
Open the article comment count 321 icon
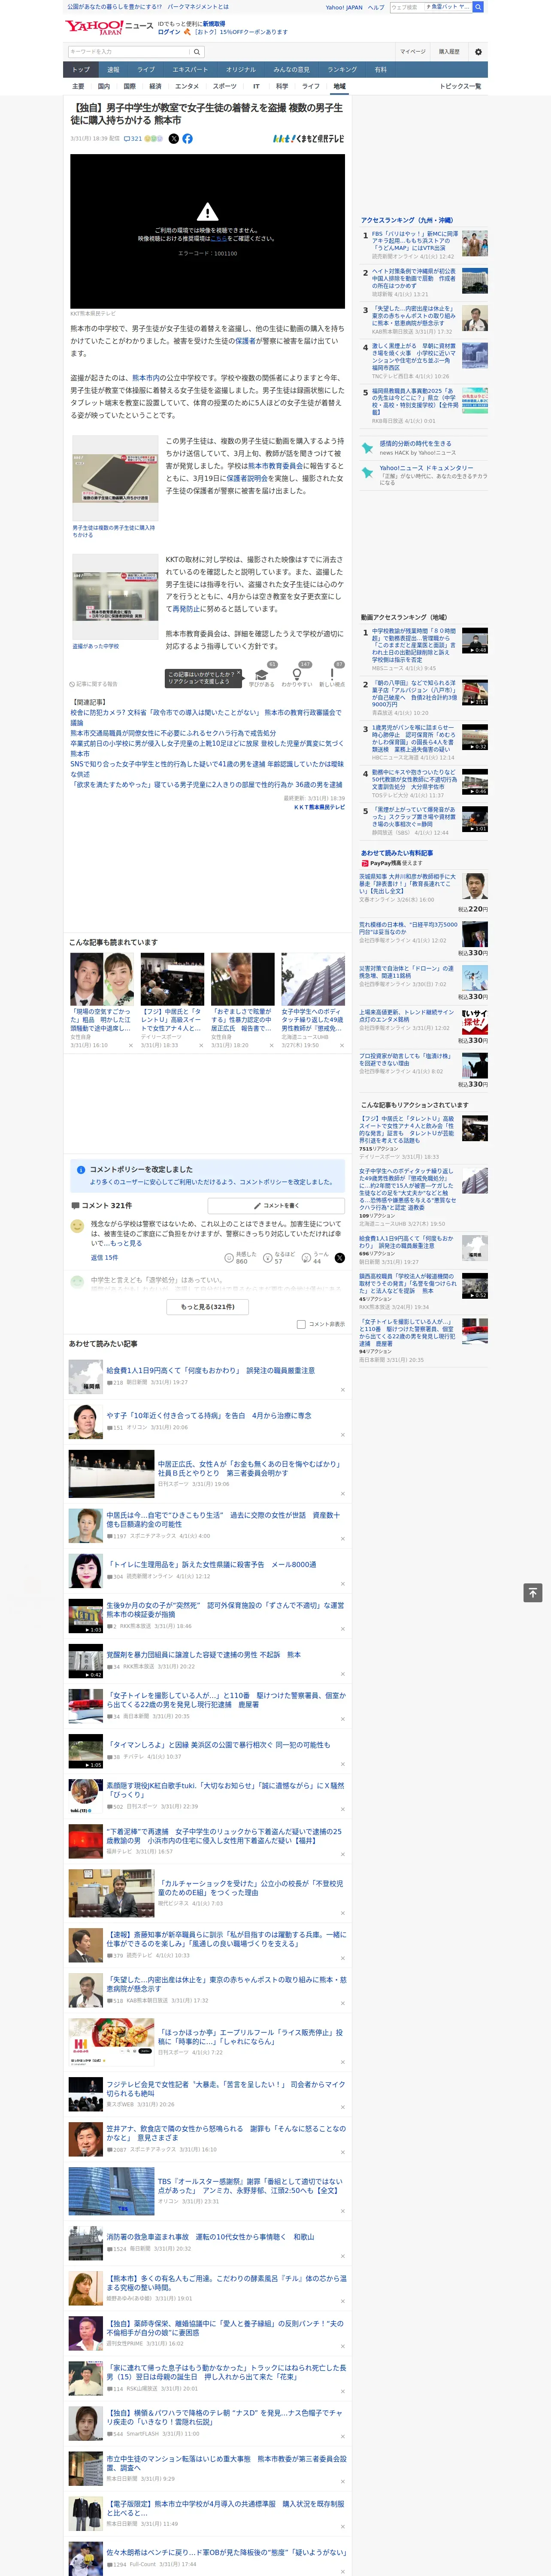(x=133, y=139)
